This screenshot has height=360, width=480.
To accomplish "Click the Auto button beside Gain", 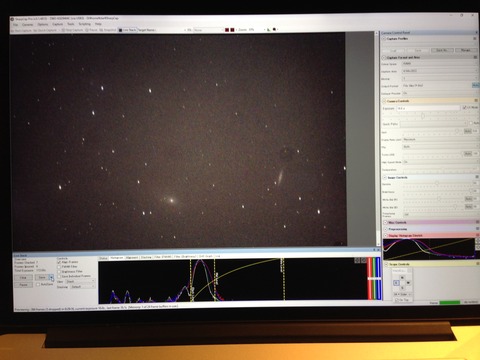I will coord(468,132).
